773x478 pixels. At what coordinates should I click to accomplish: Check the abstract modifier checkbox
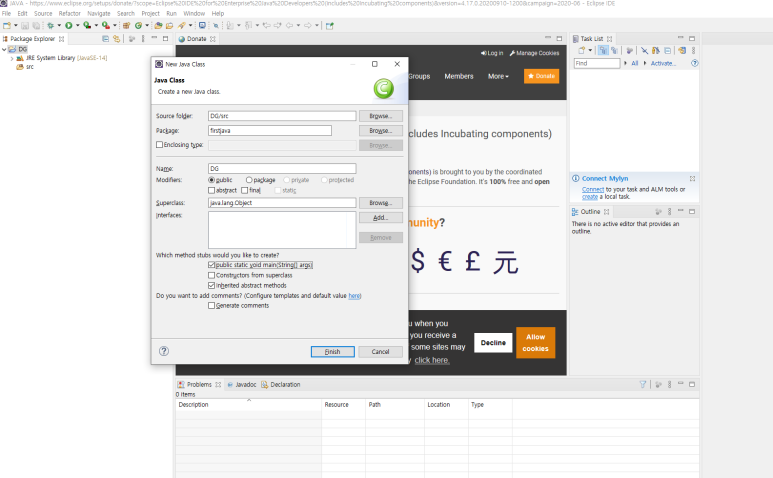(x=211, y=190)
